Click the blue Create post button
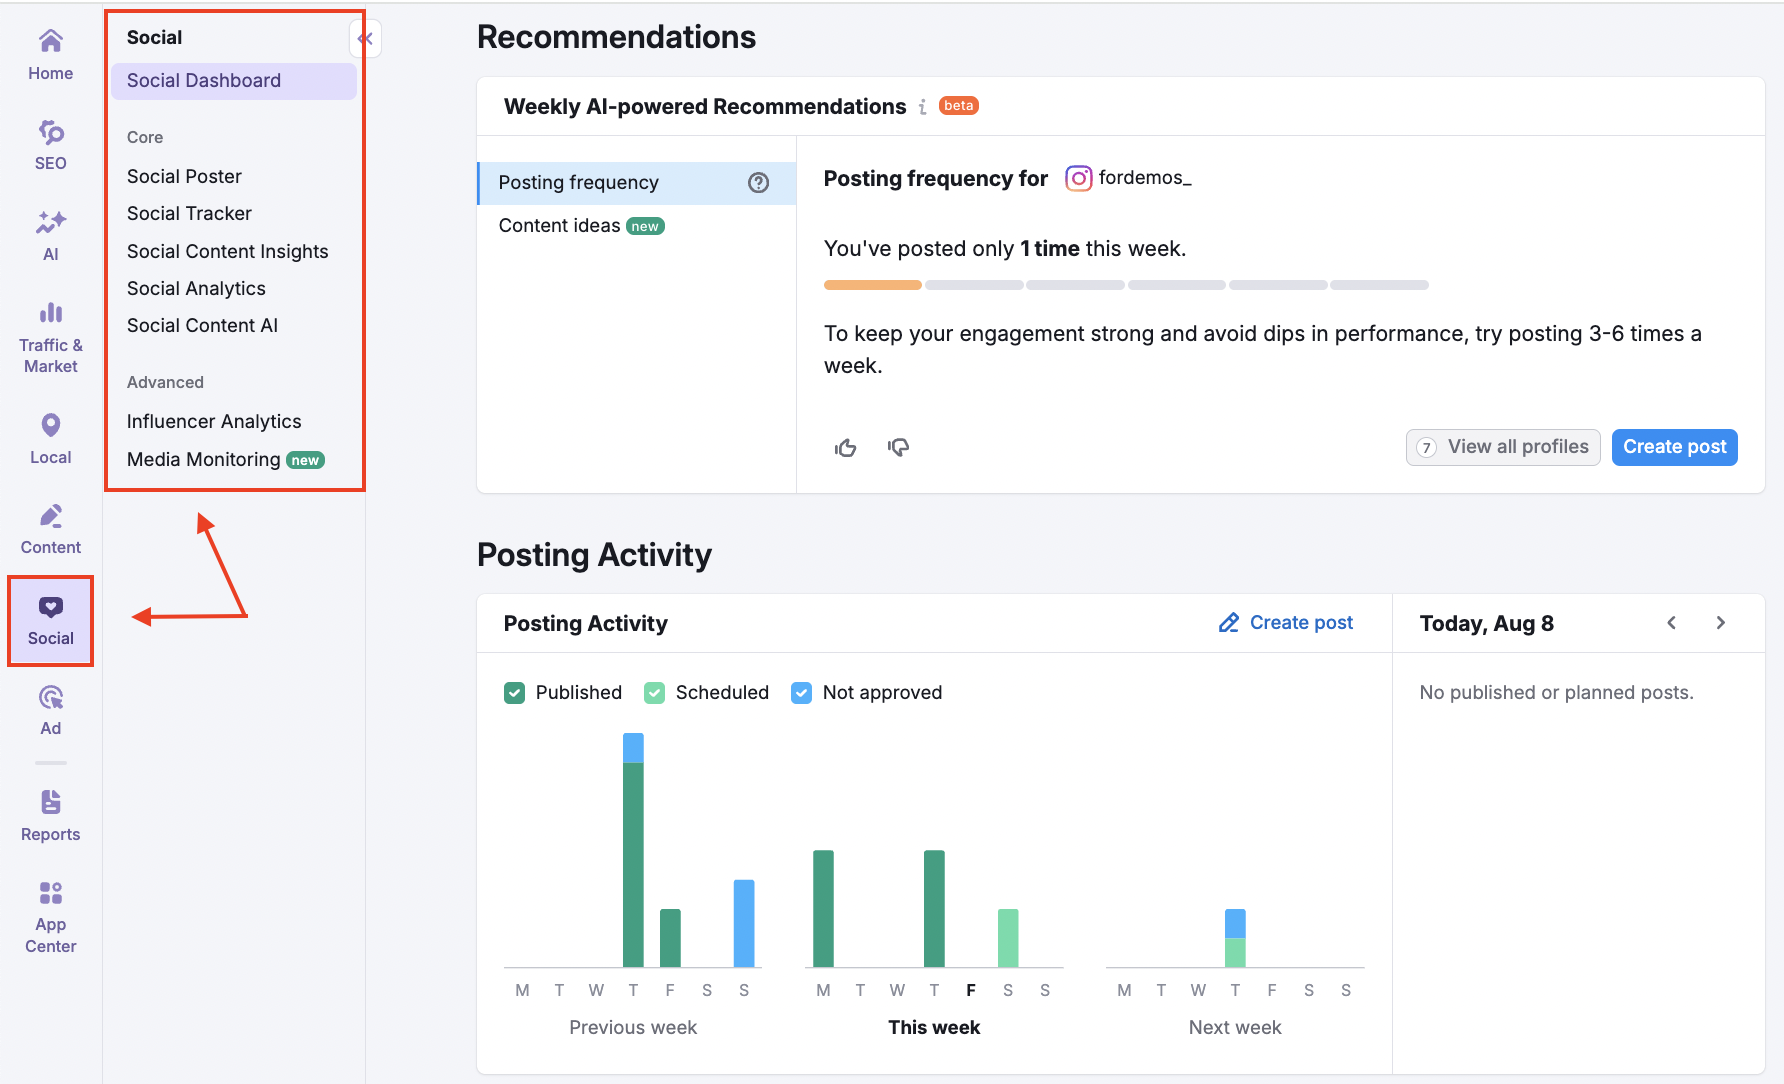Viewport: 1784px width, 1084px height. pos(1674,447)
